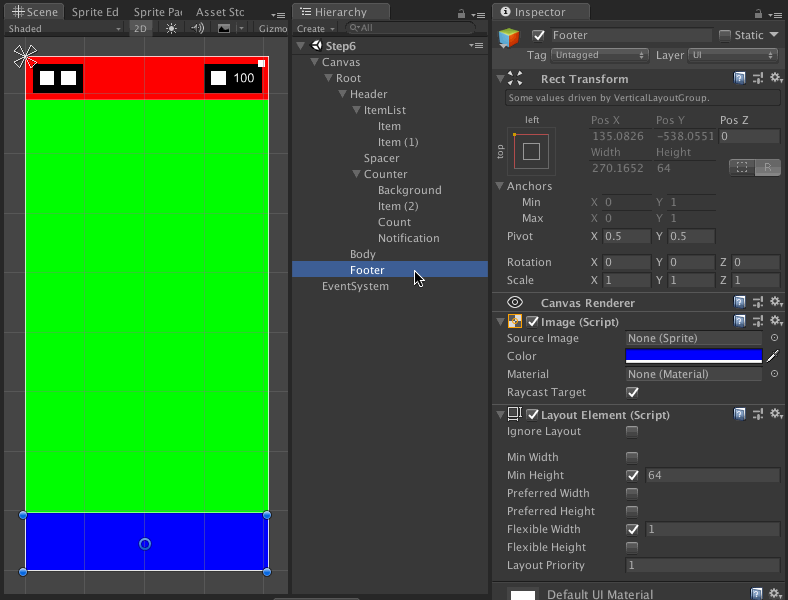Click the Footer GameObject cube icon
The image size is (788, 600).
(x=509, y=38)
